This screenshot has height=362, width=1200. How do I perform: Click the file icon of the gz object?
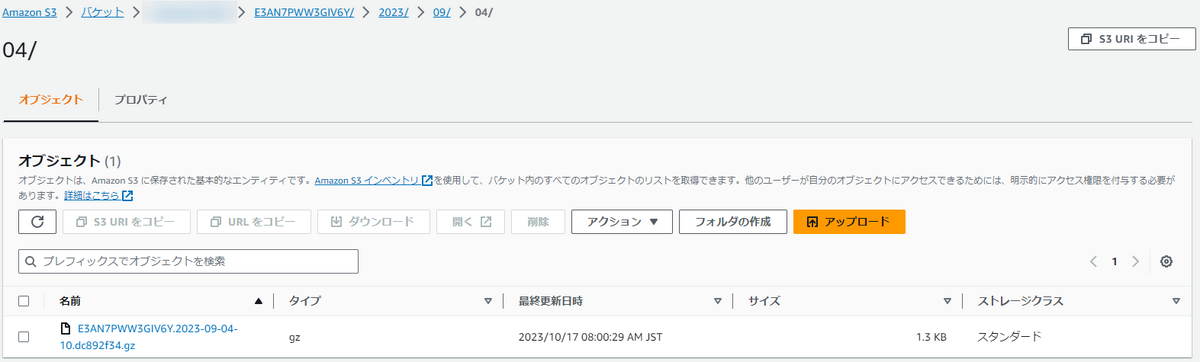pos(66,328)
